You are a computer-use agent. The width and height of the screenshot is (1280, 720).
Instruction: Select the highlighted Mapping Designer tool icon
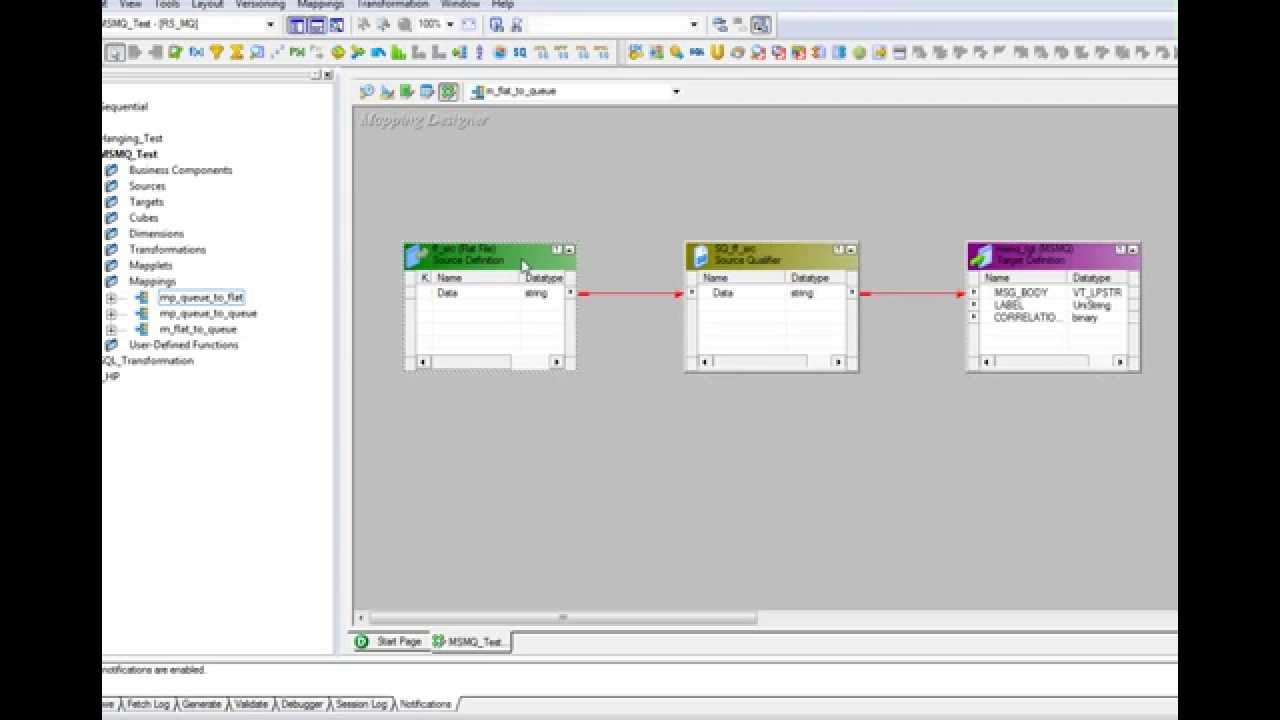(x=448, y=91)
